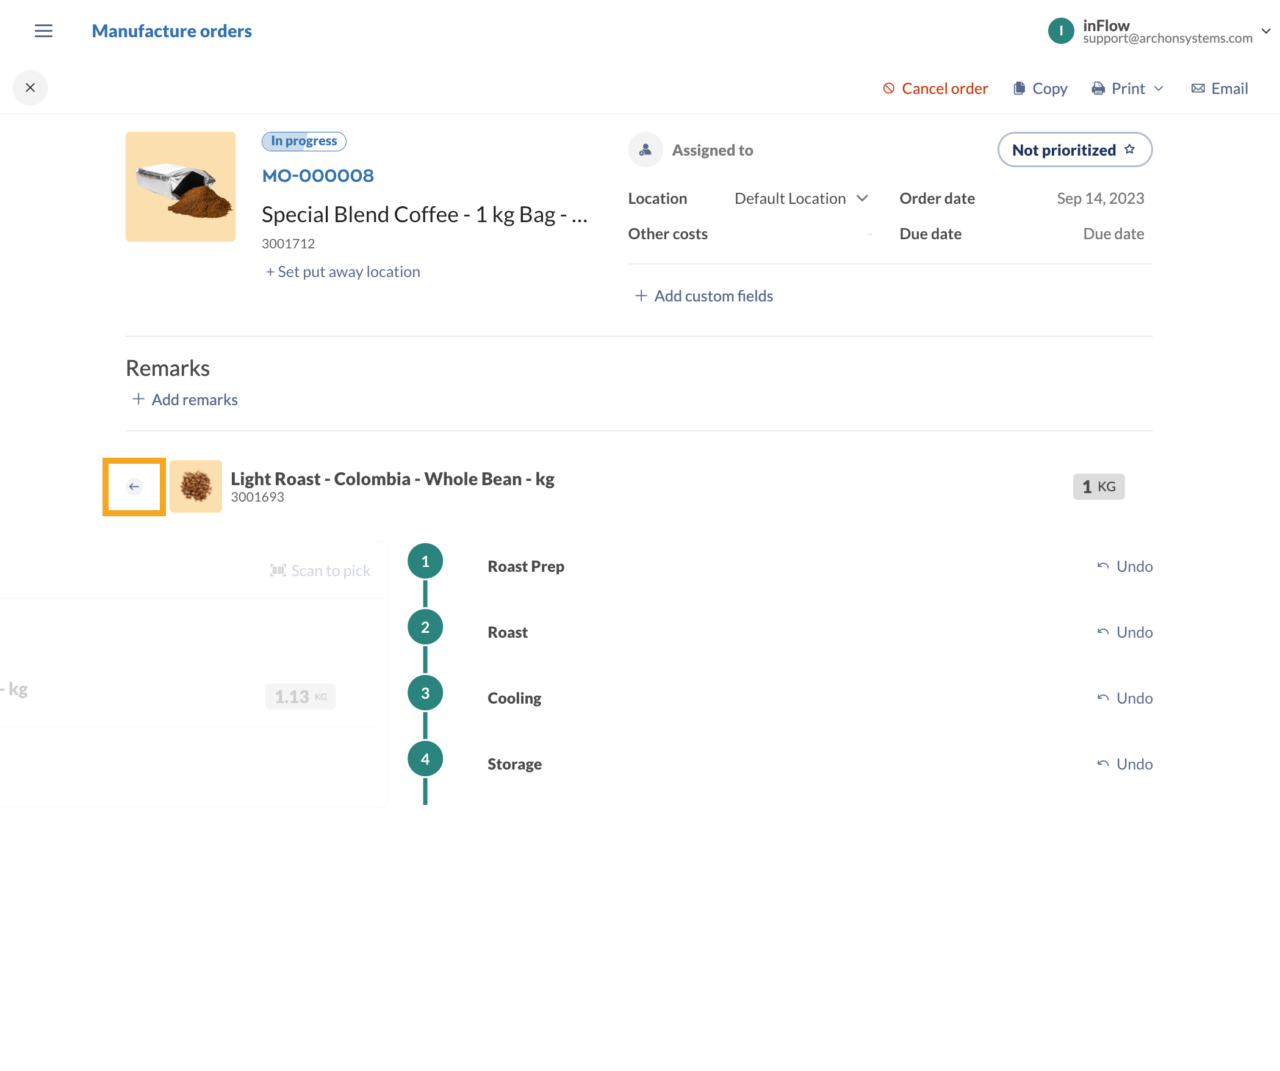
Task: Click the highlighted back arrow on Light Roast row
Action: (x=133, y=486)
